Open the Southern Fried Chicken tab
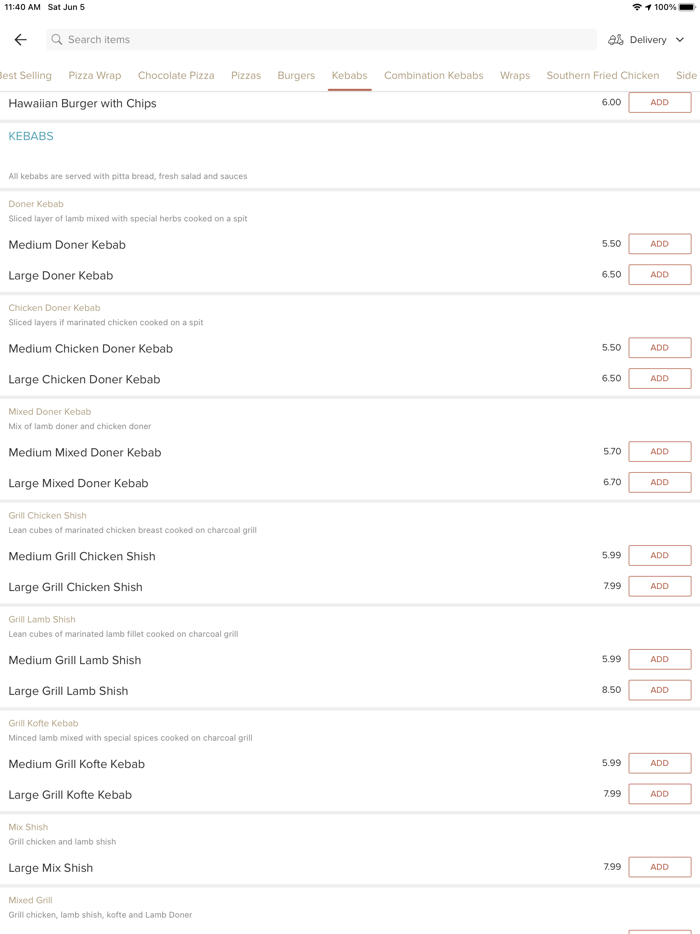 (602, 76)
